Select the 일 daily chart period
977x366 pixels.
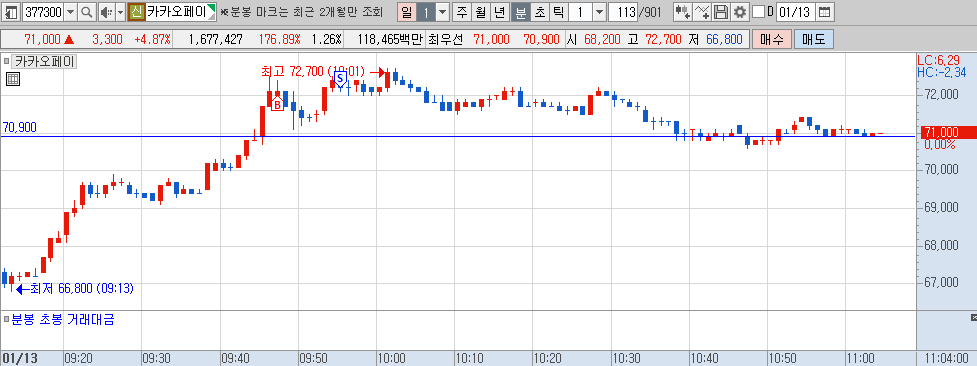click(x=406, y=12)
